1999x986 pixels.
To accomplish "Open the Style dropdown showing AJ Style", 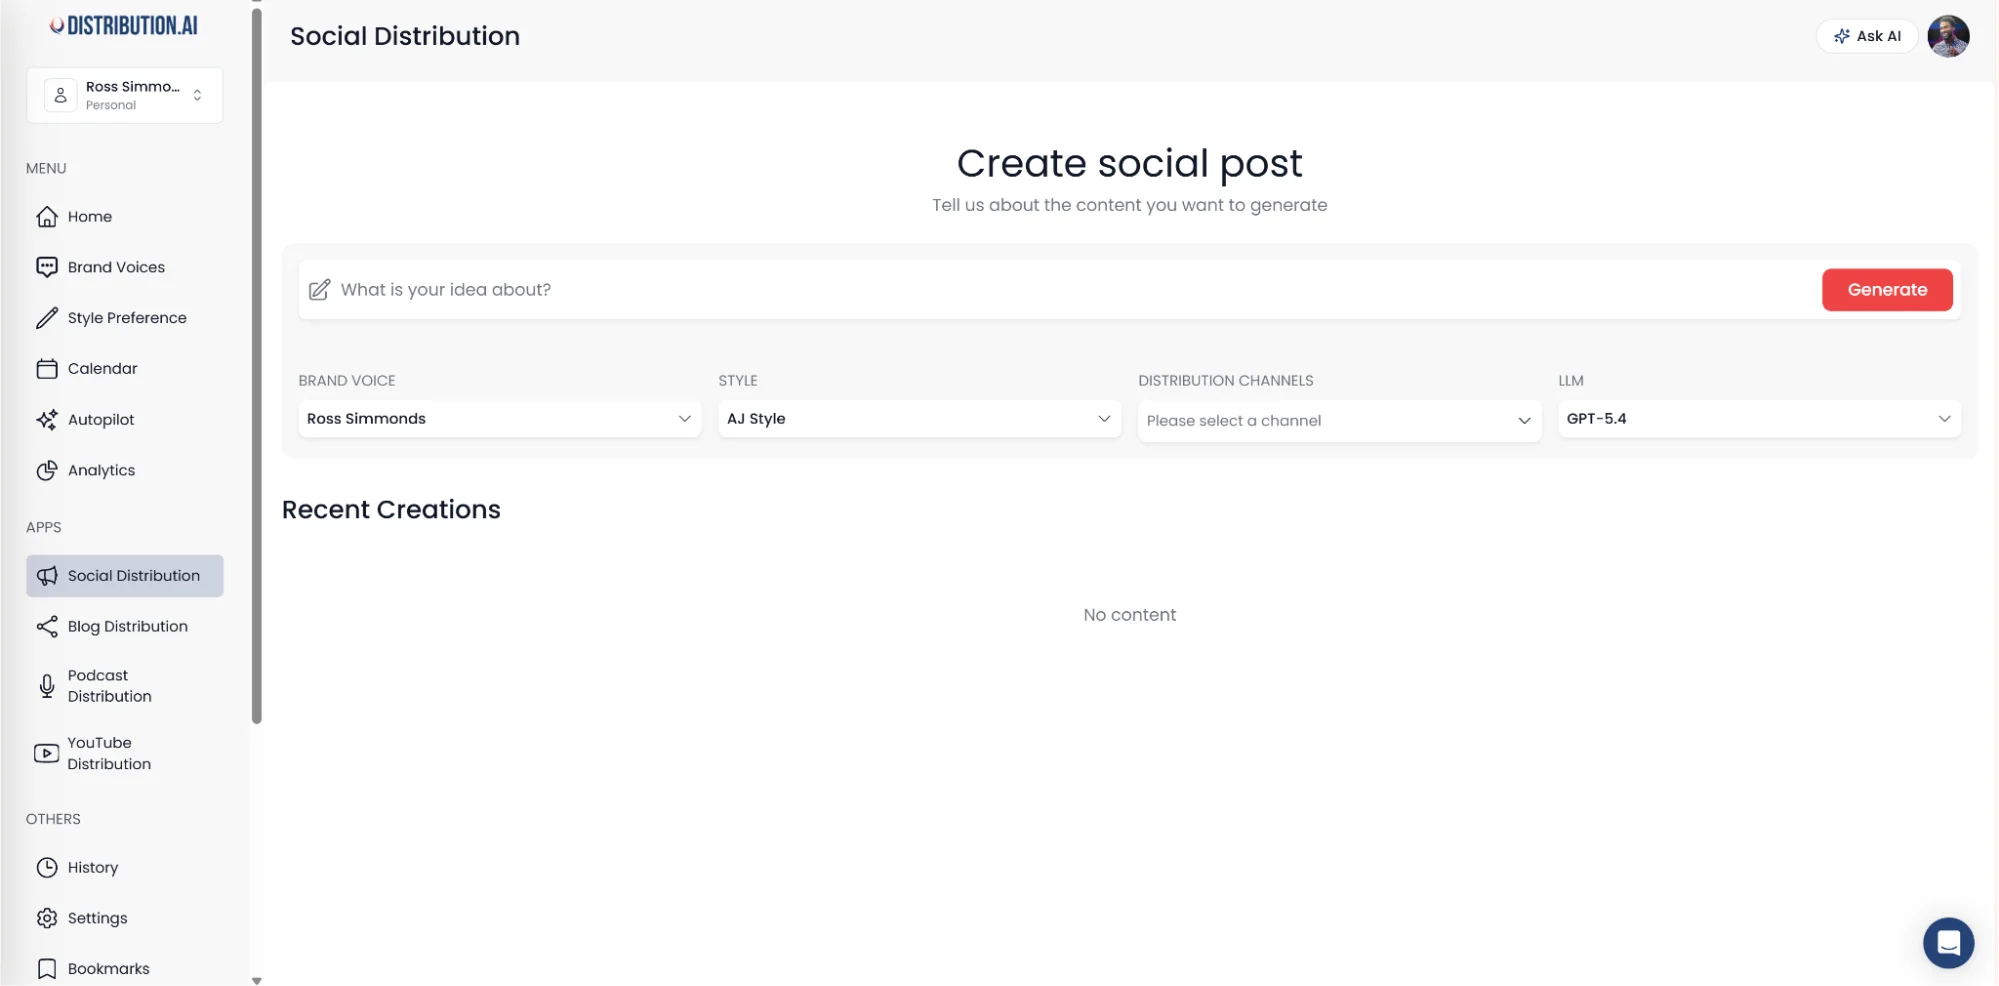I will coord(919,419).
